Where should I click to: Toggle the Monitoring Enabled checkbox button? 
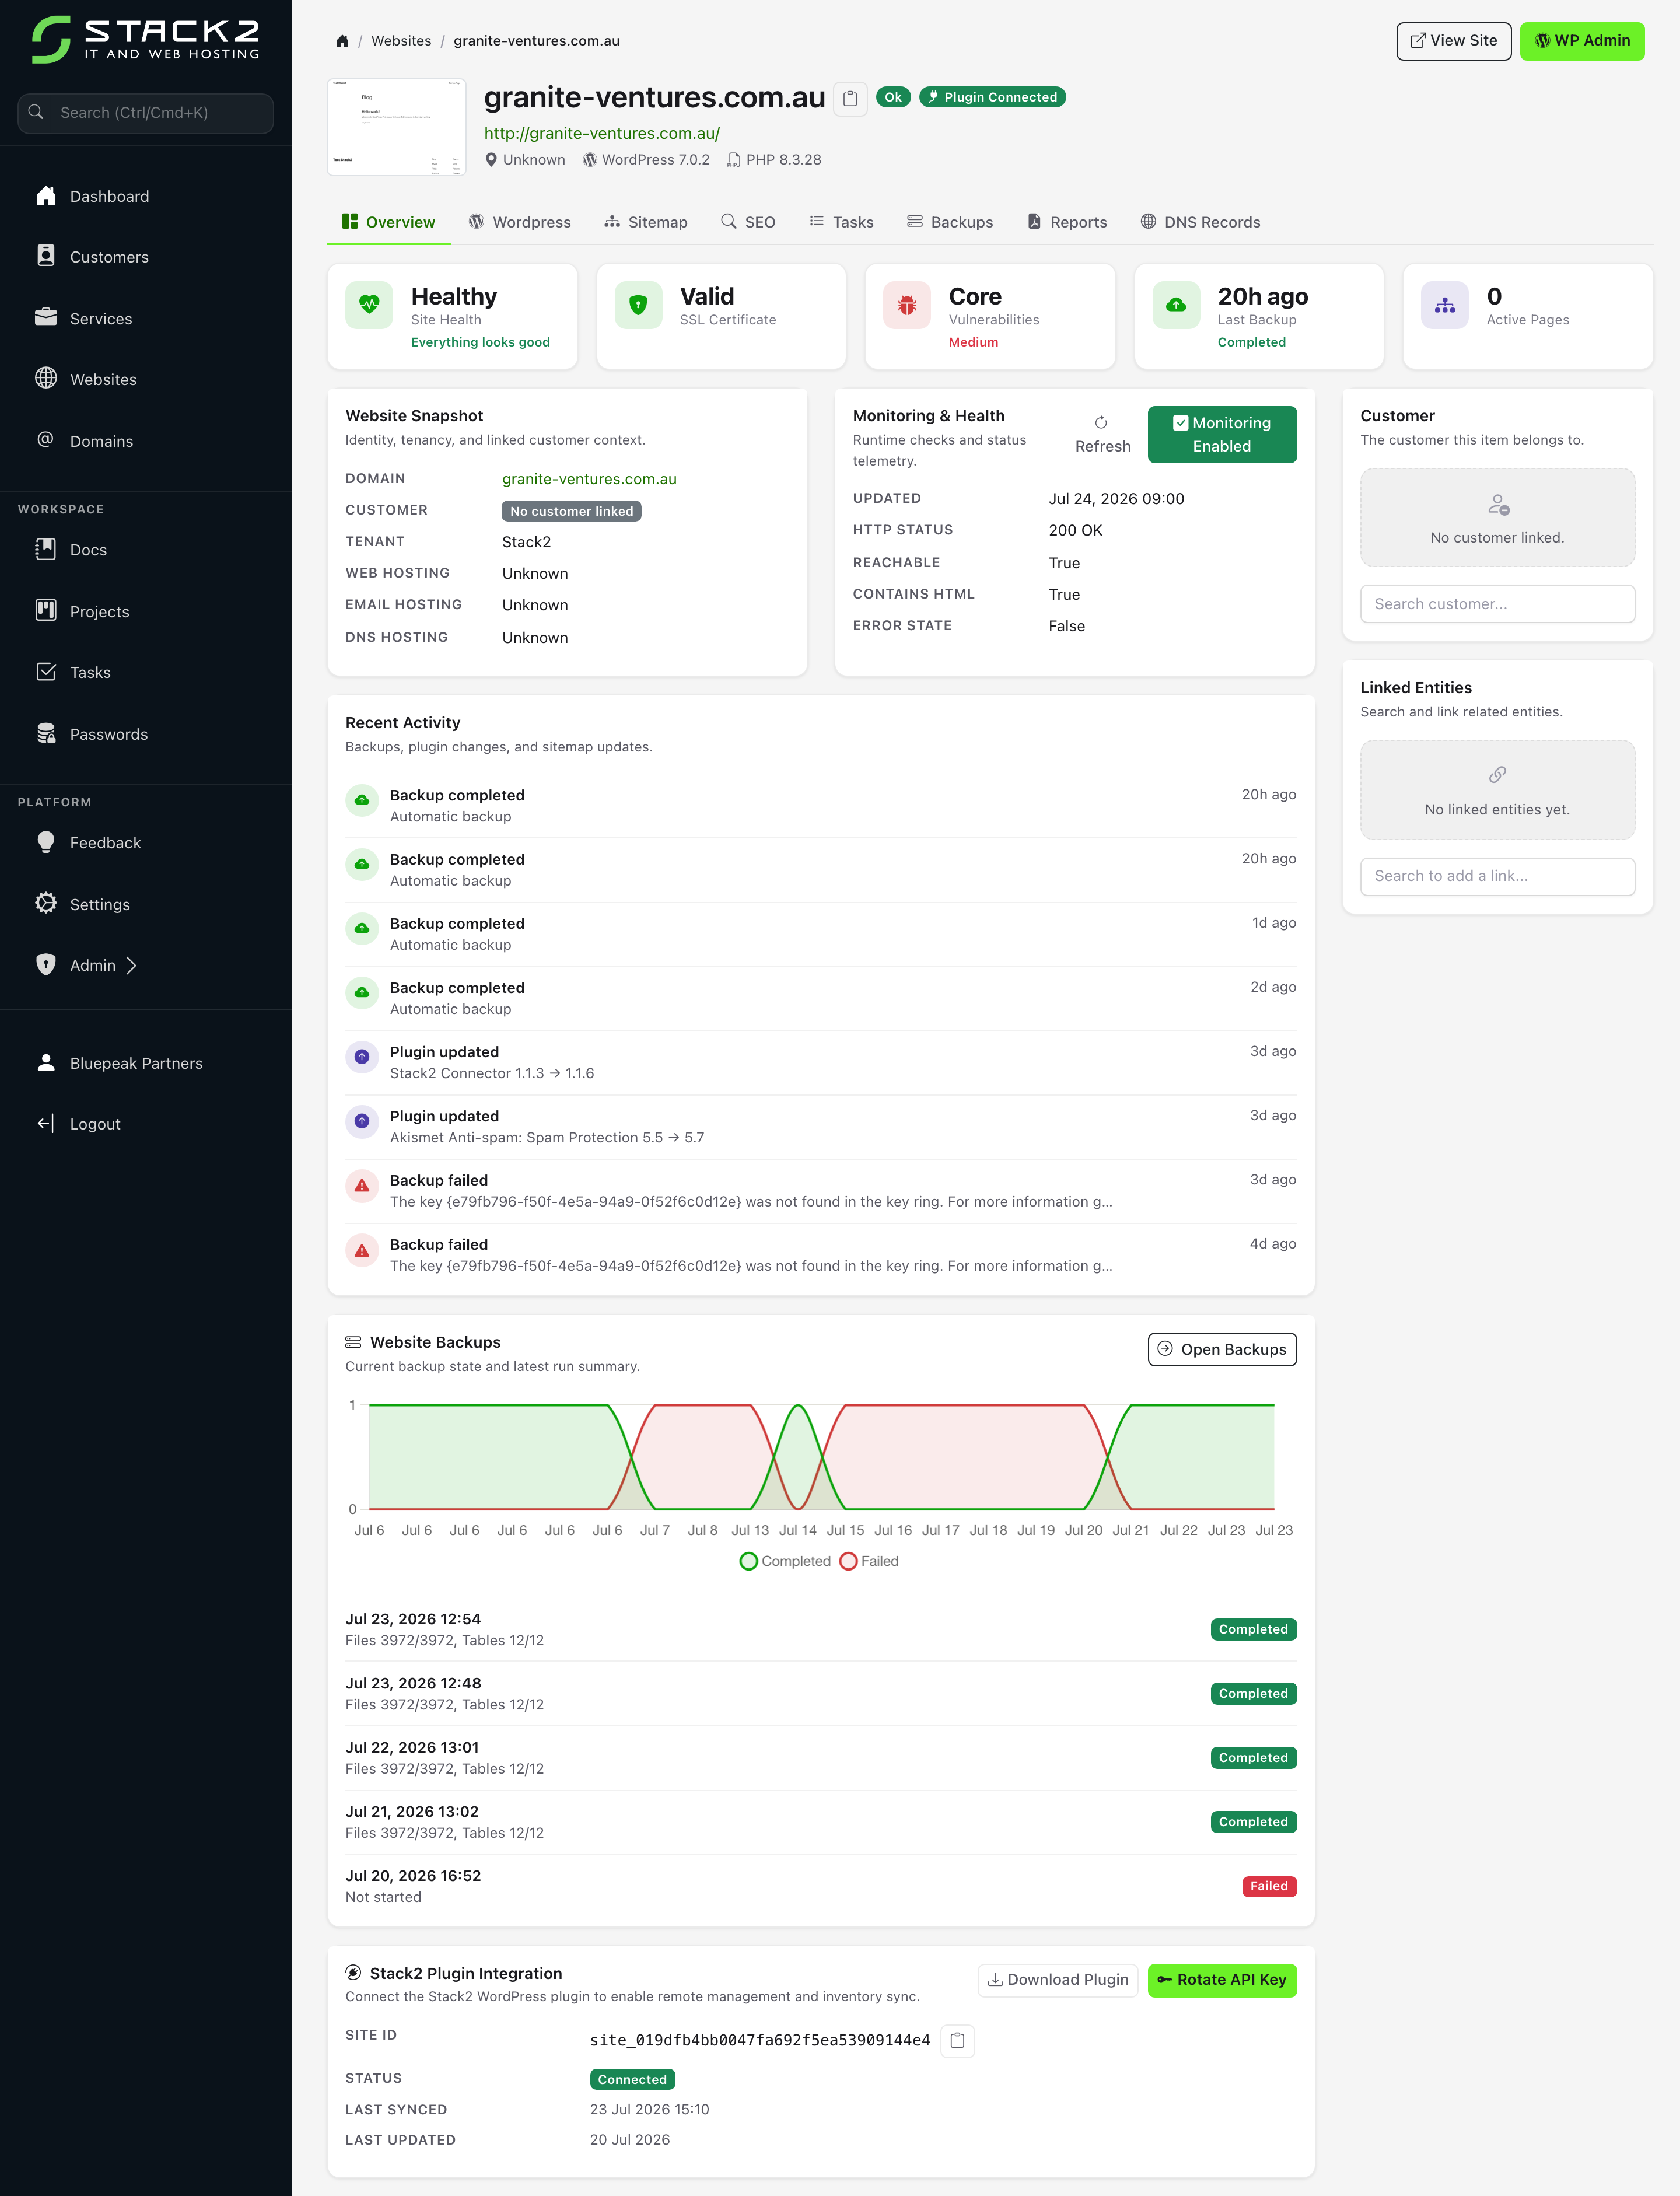pos(1222,434)
